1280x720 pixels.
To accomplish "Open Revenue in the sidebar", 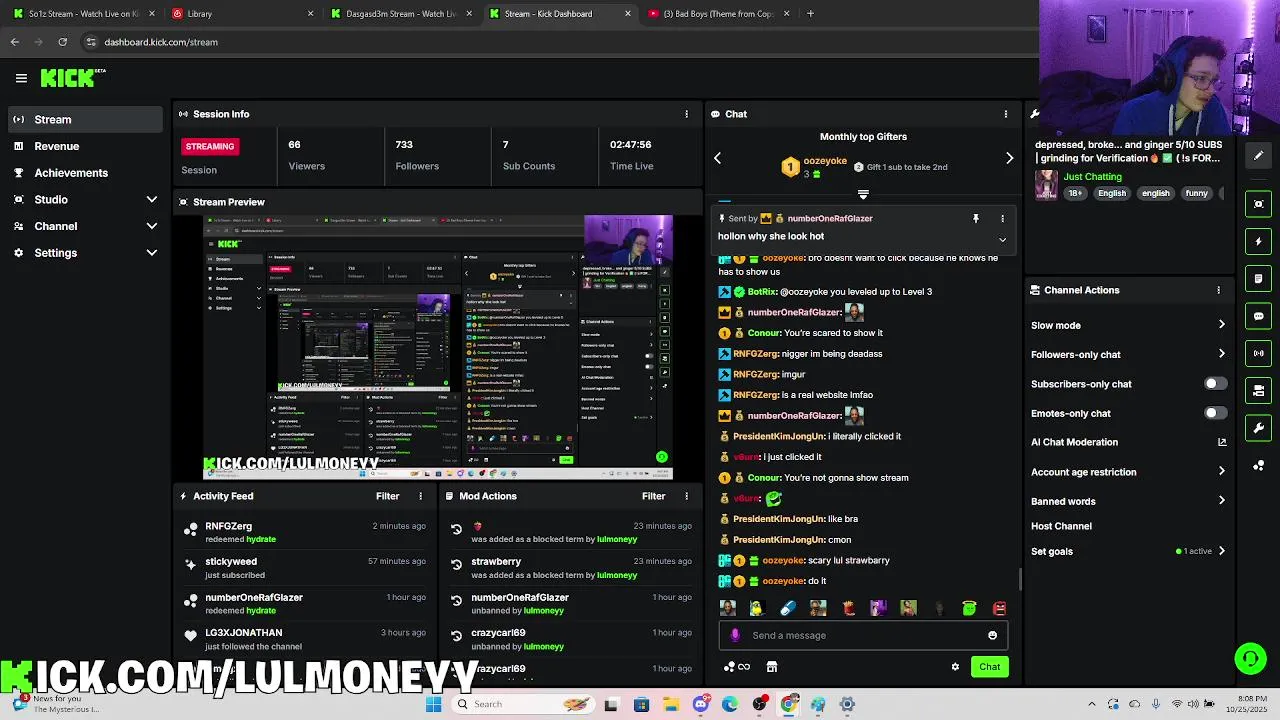I will (x=84, y=146).
